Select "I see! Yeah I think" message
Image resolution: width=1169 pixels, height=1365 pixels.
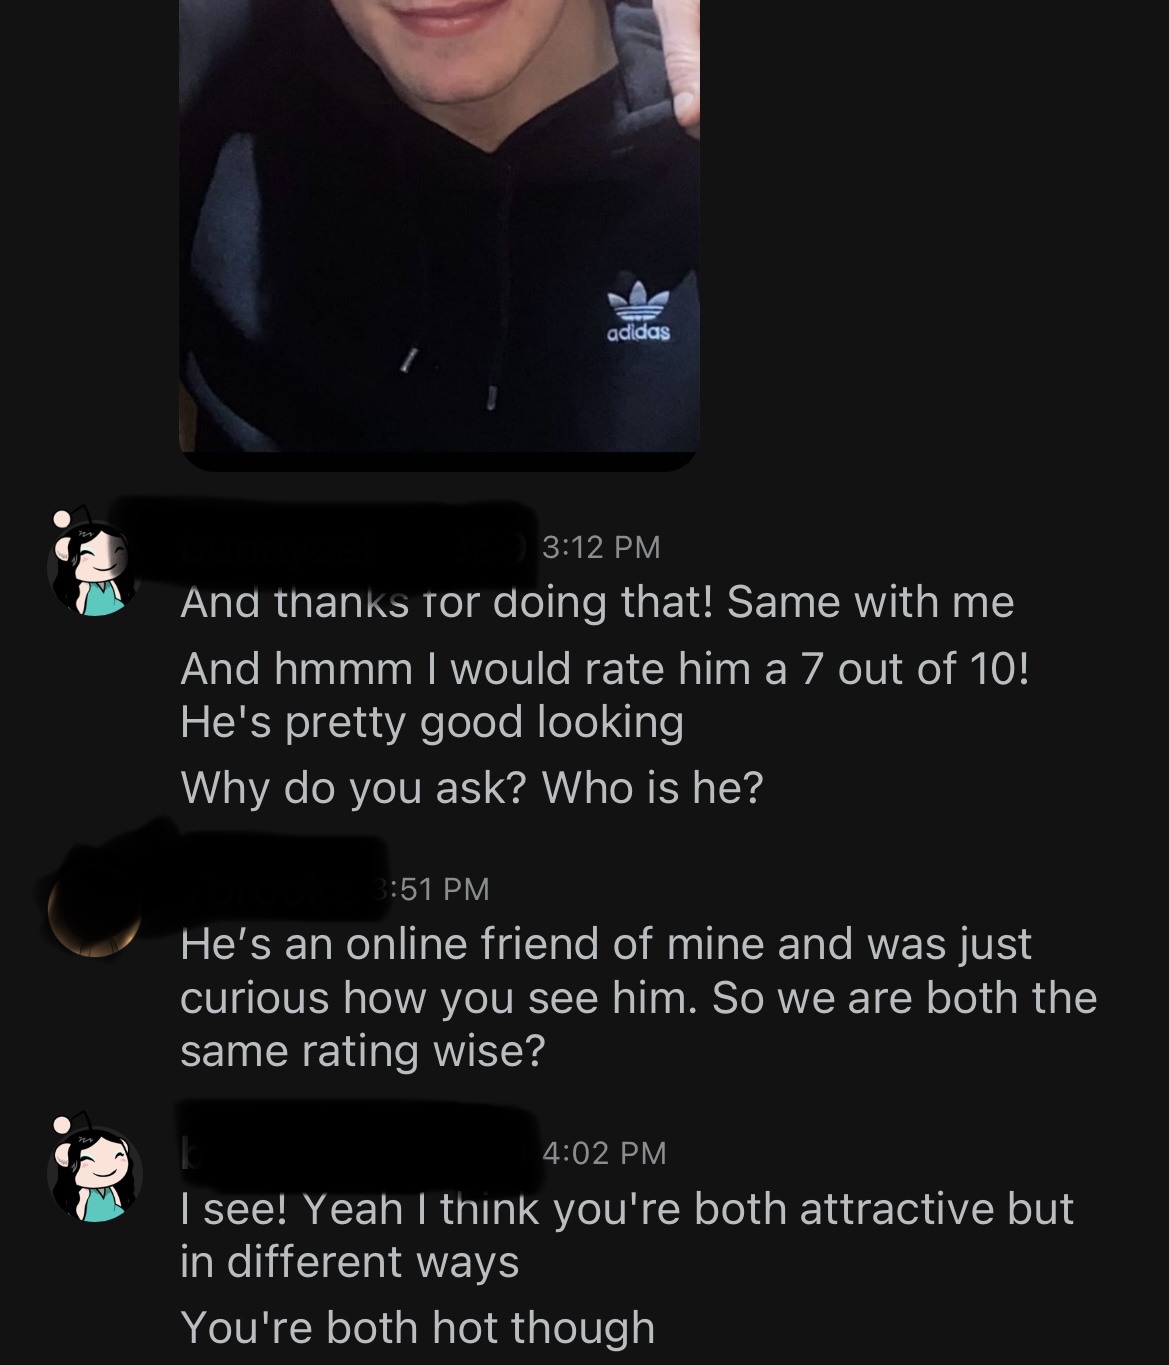[627, 1235]
